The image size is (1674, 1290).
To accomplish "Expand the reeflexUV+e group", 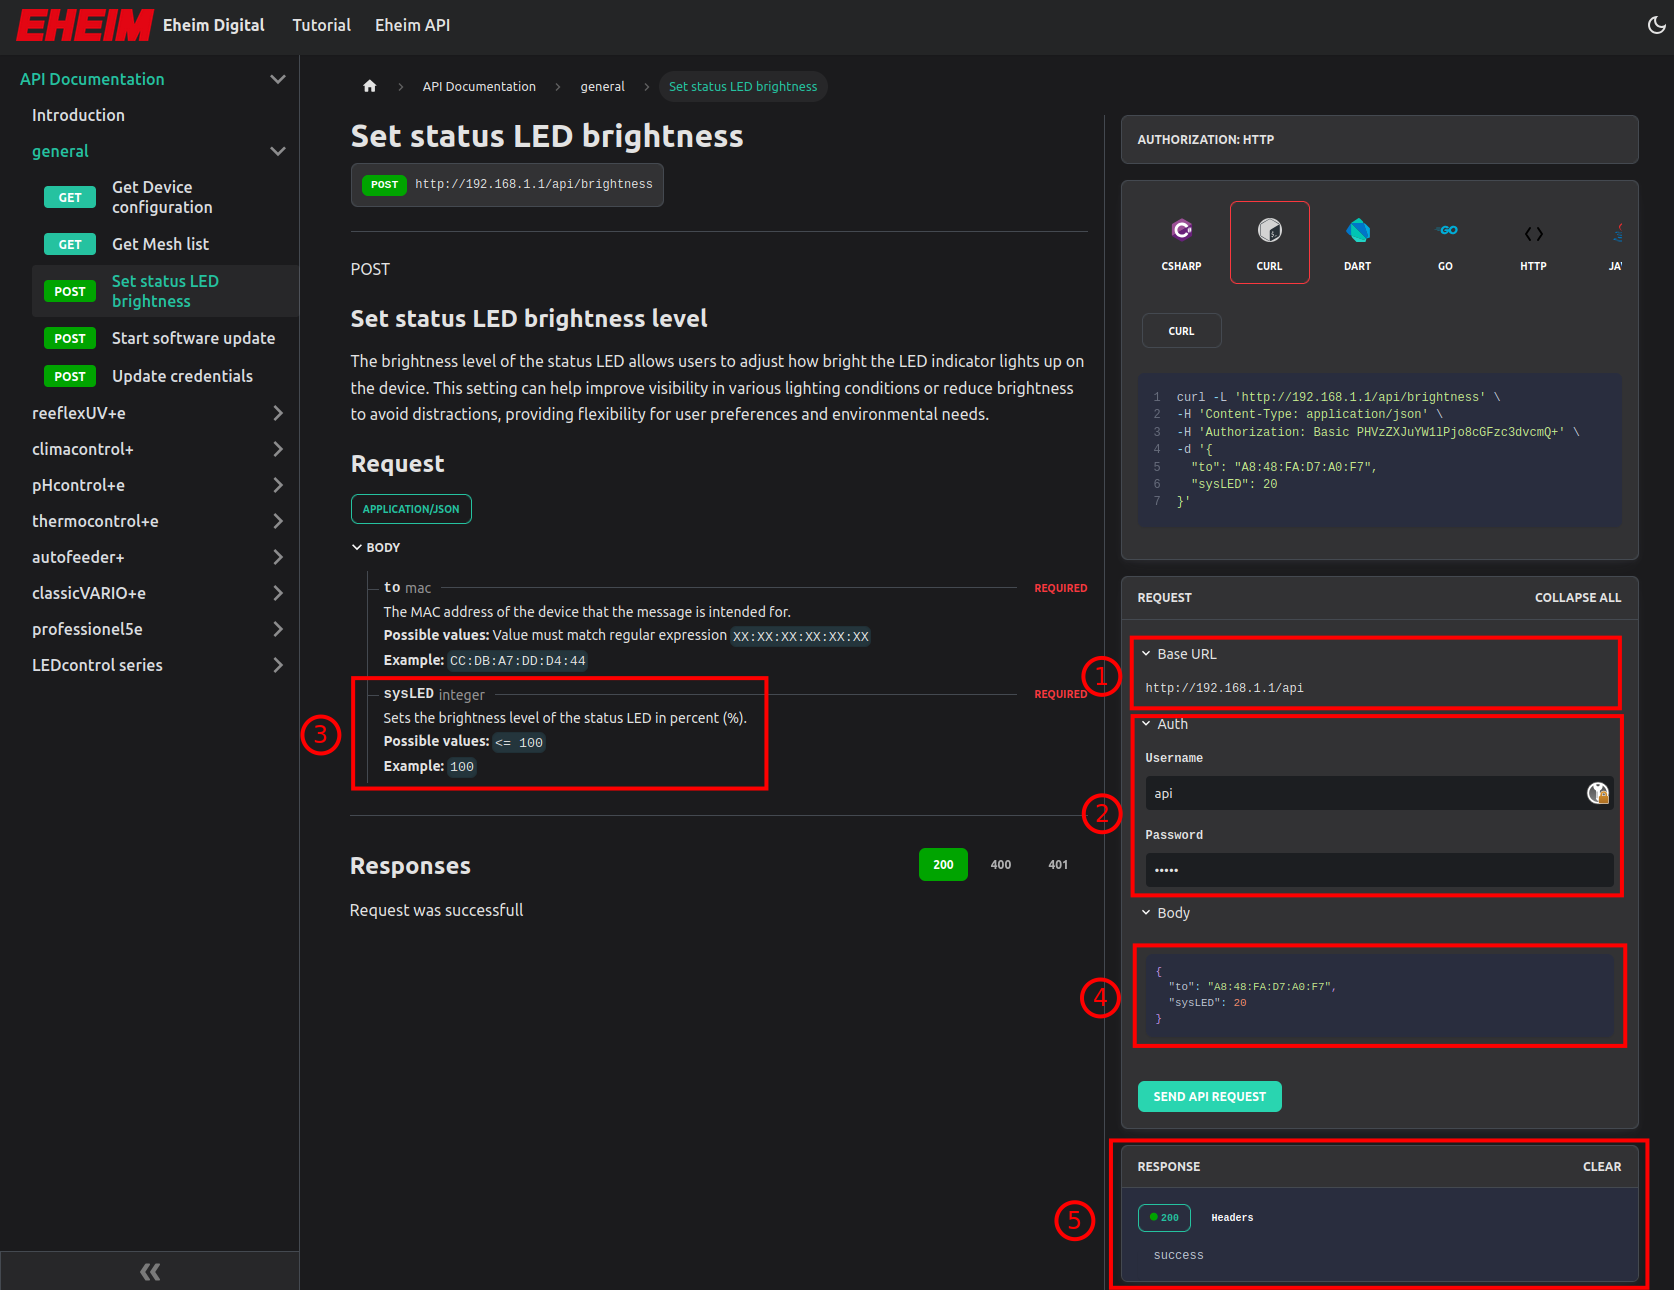I will point(278,413).
